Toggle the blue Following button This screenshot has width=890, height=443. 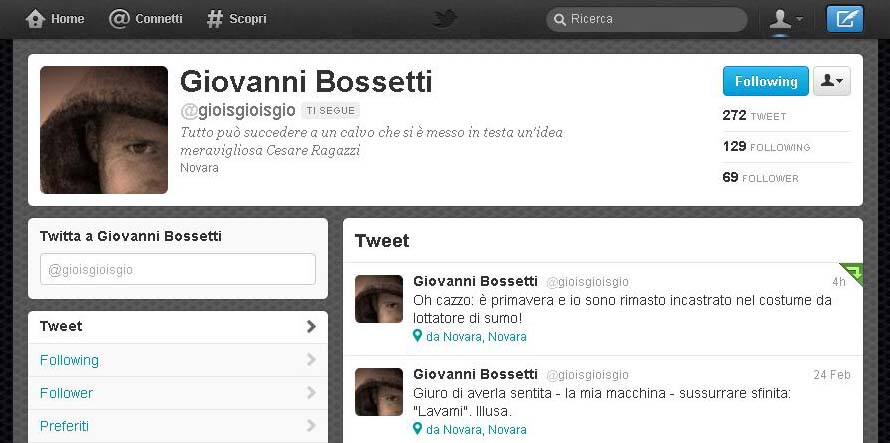[x=766, y=81]
